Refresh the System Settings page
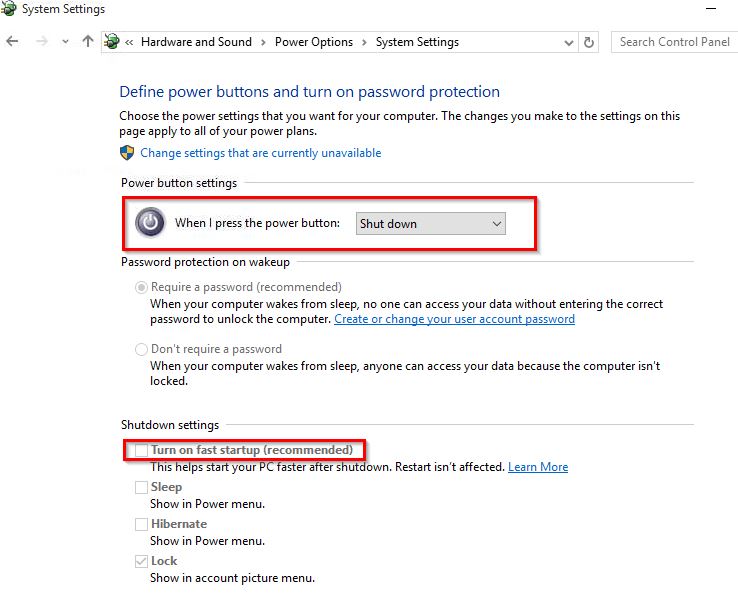The image size is (738, 610). [x=589, y=42]
